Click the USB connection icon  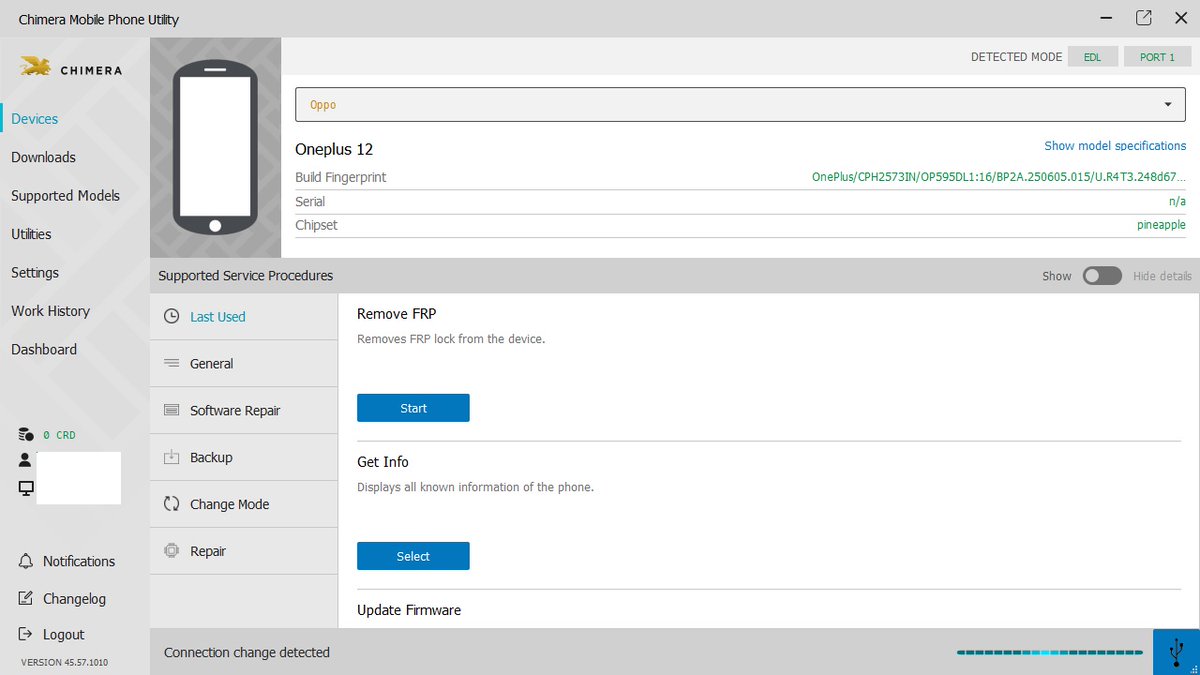1176,652
